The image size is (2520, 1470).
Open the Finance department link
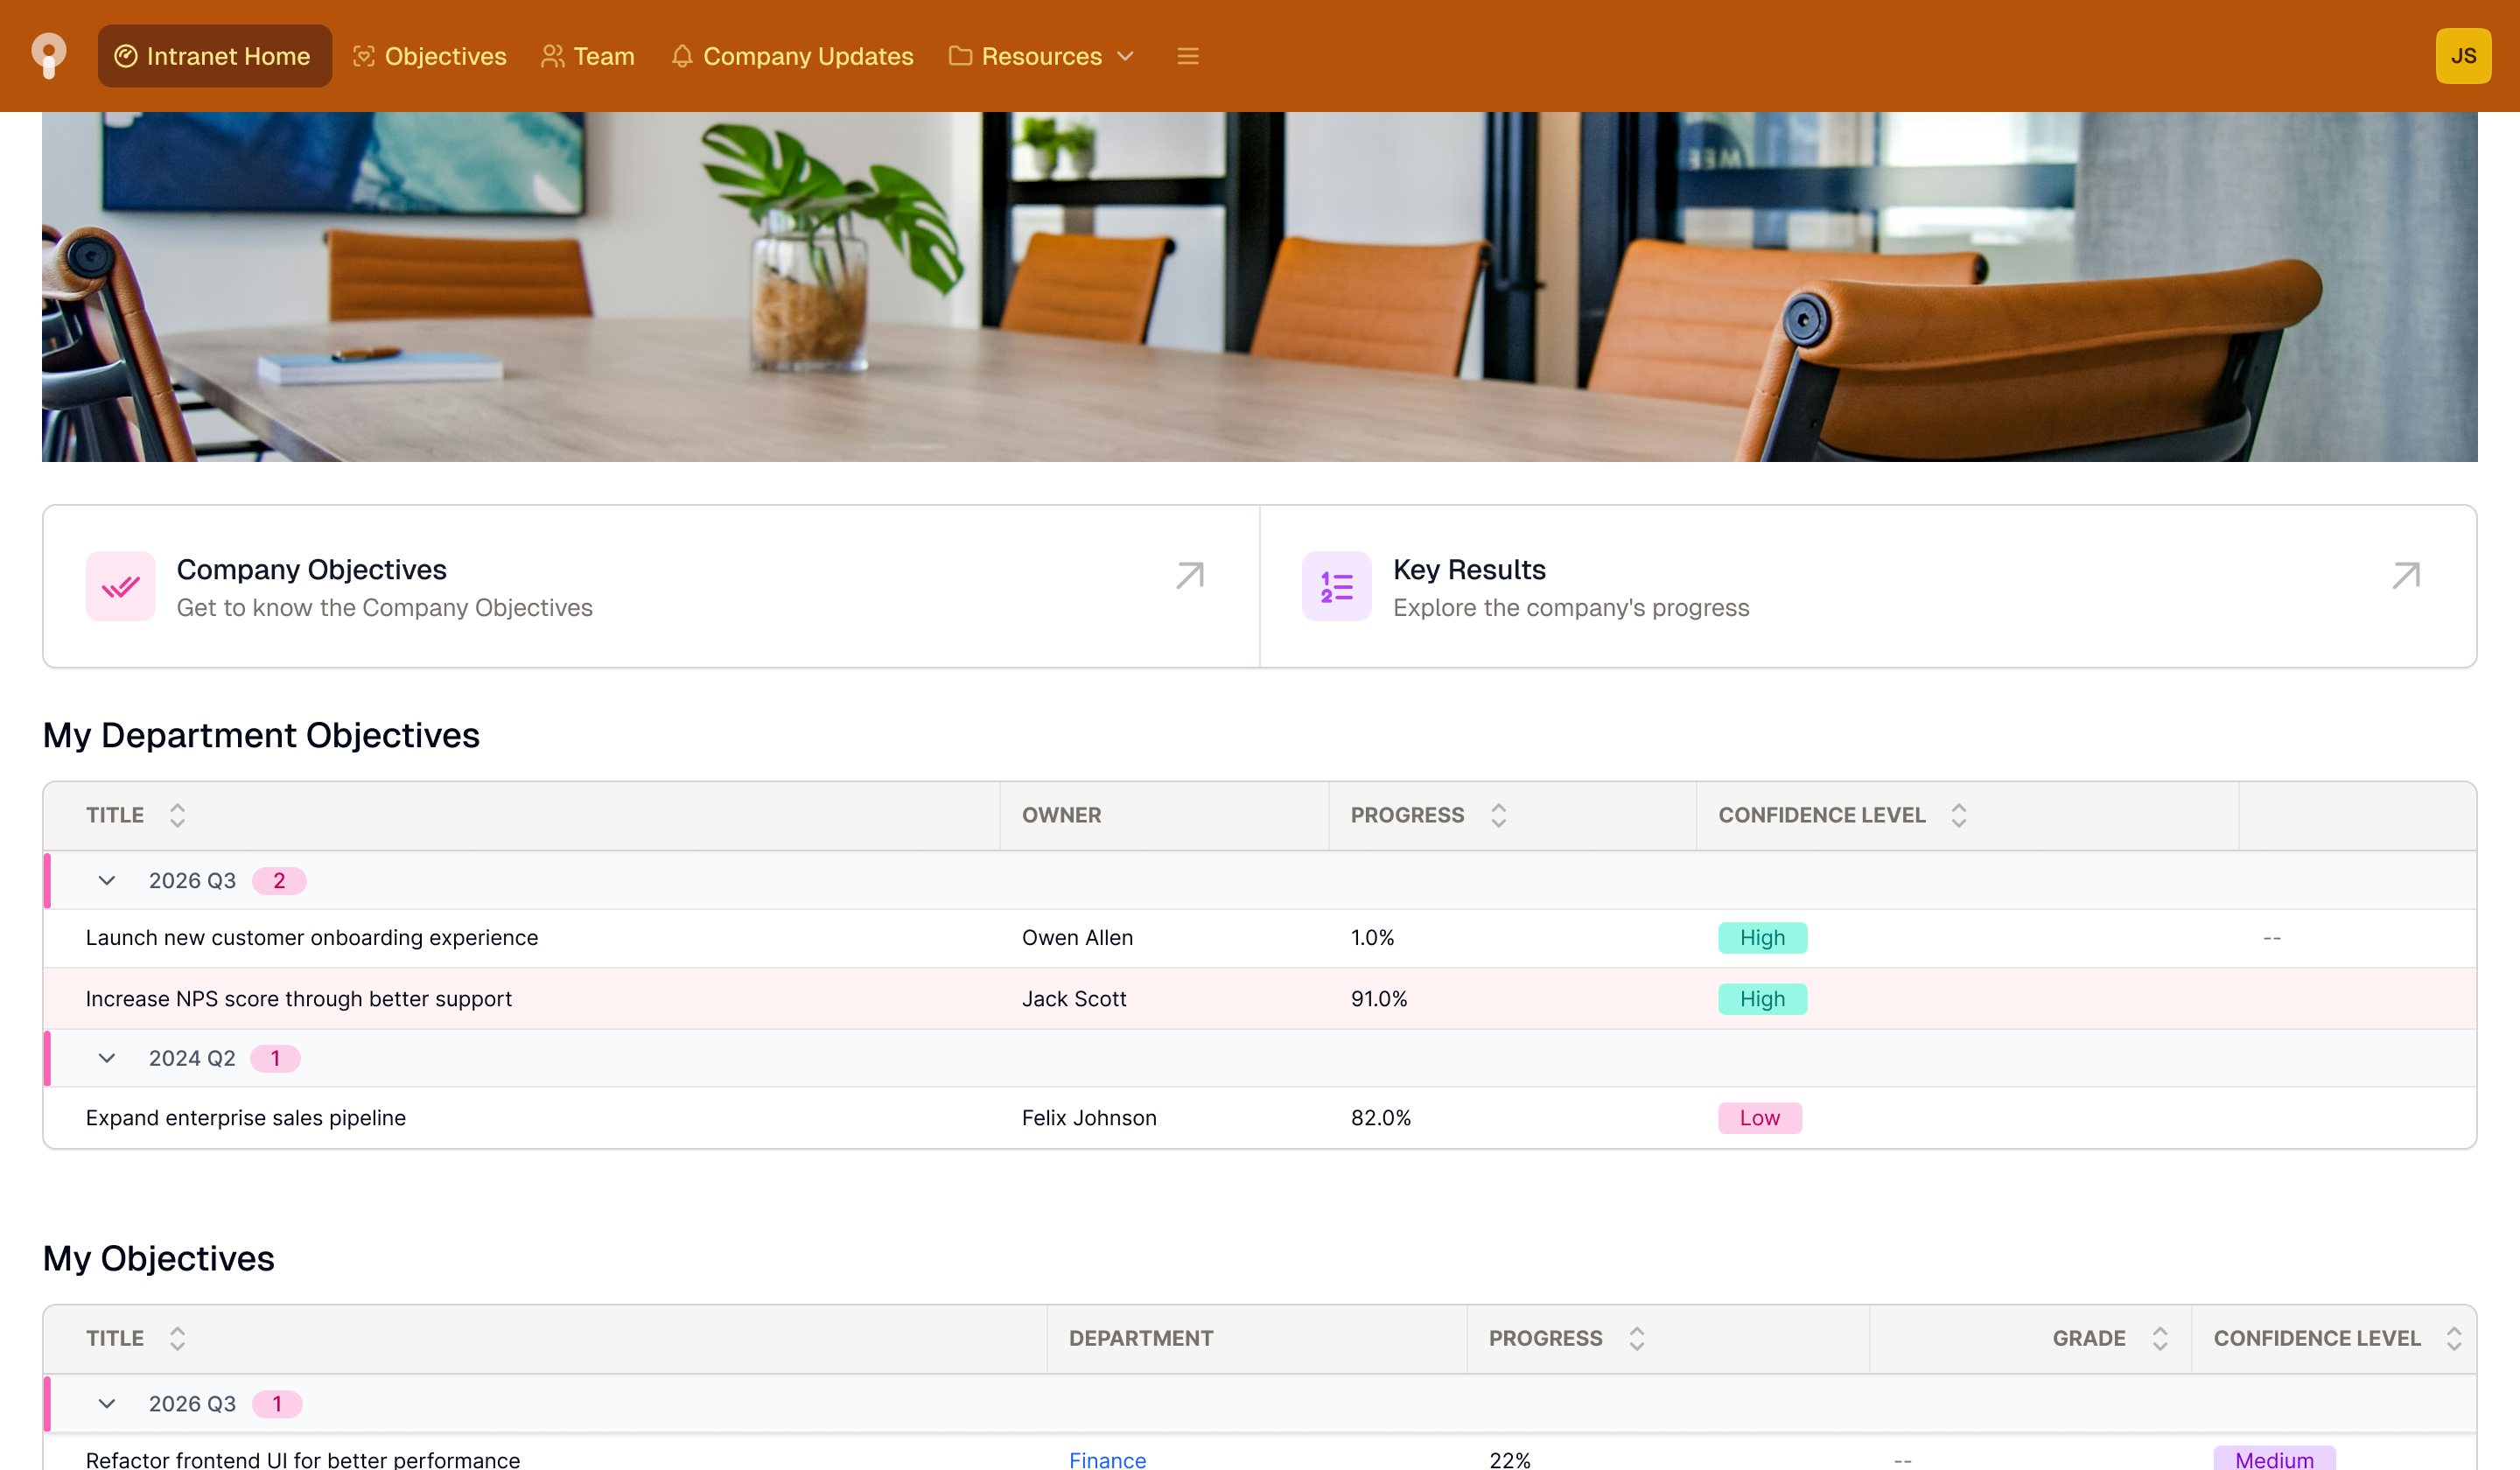[1107, 1459]
